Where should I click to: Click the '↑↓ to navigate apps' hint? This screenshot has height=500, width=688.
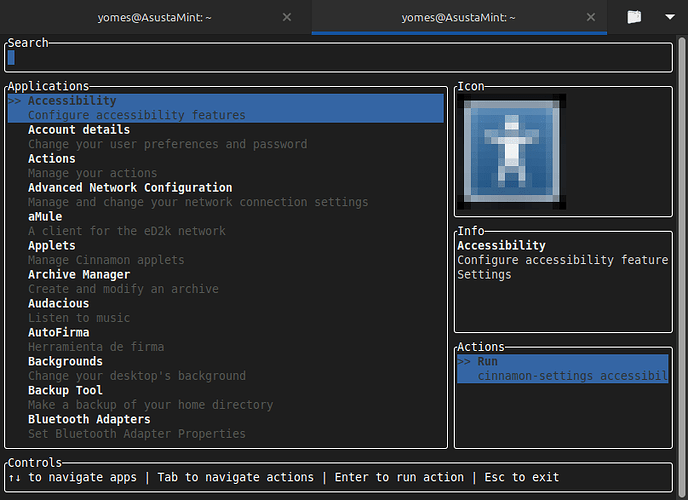72,477
